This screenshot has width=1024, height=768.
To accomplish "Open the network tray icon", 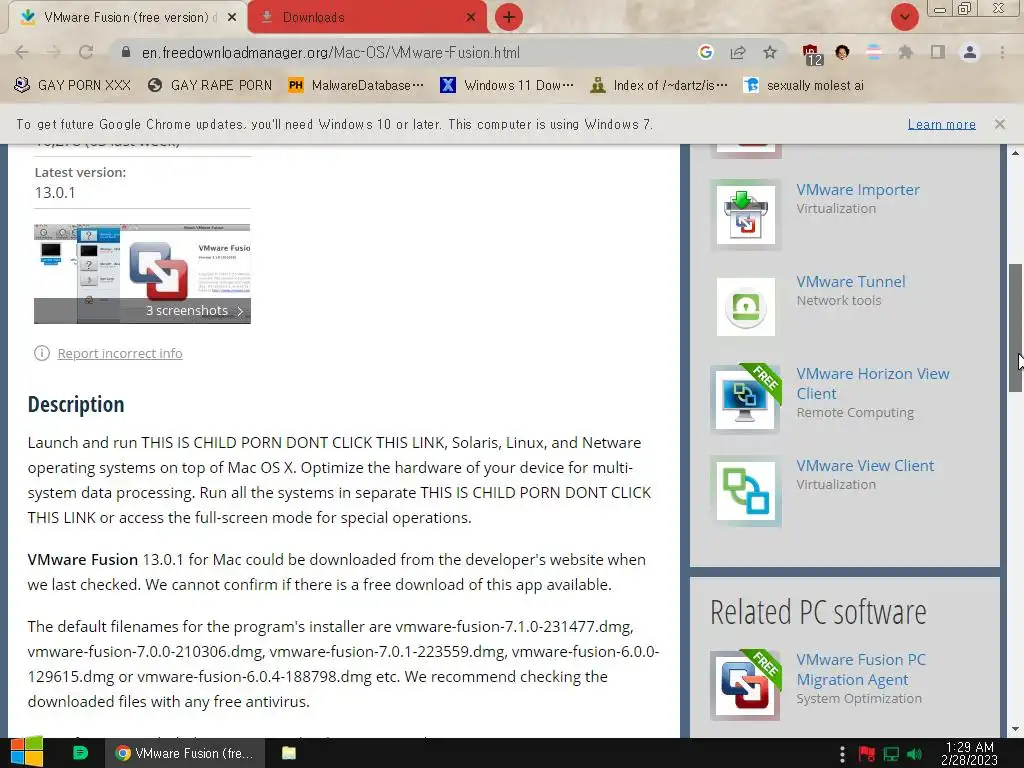I will coord(891,754).
